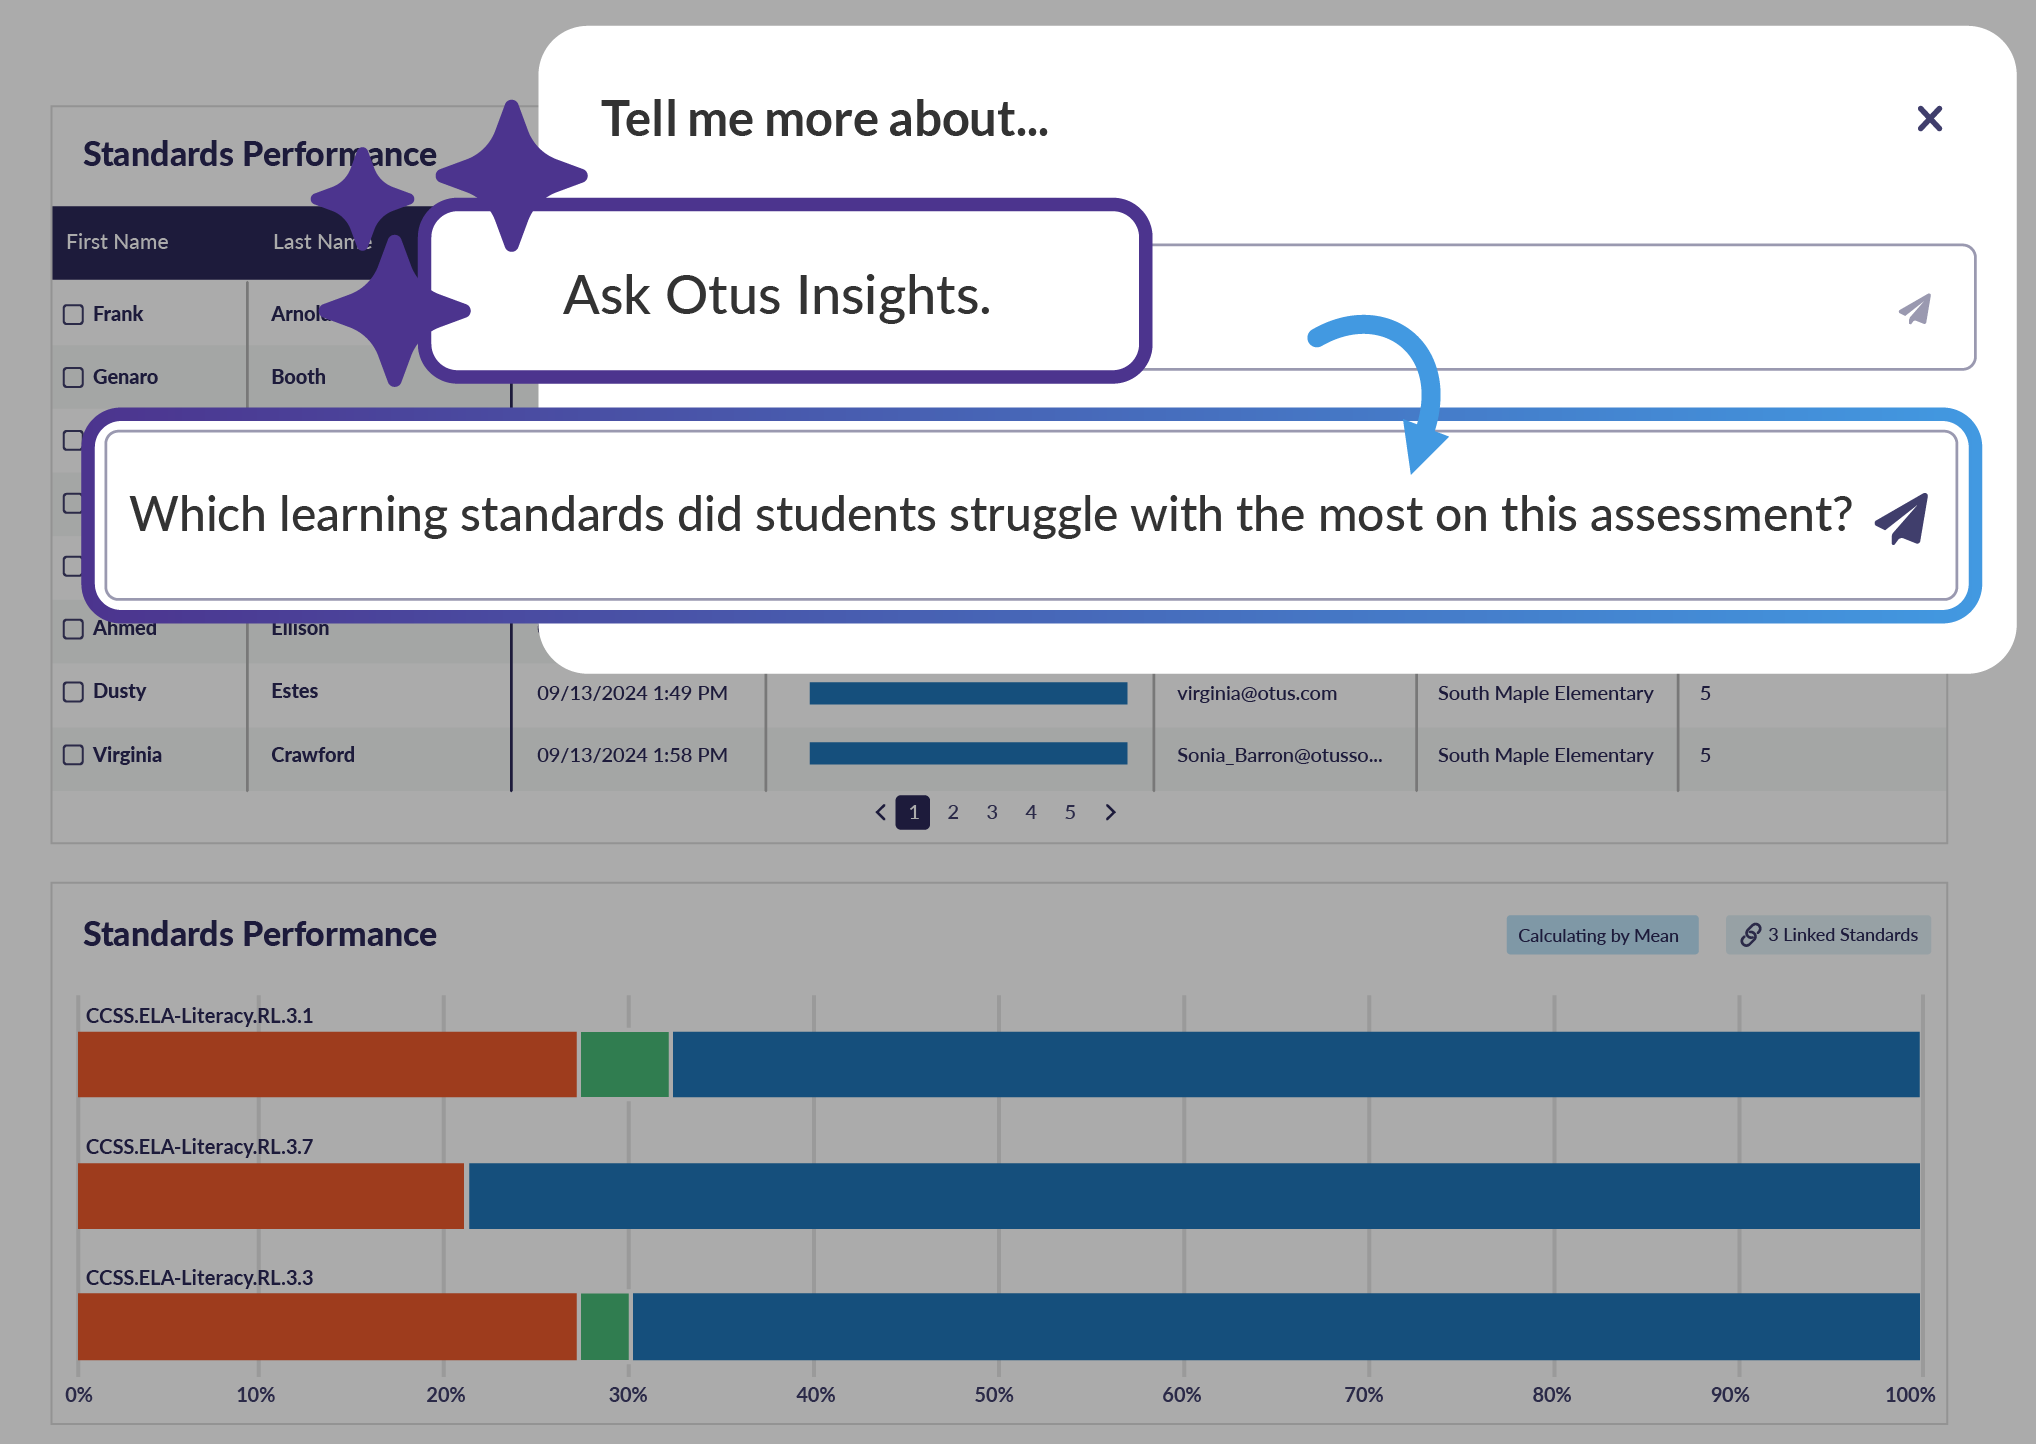
Task: Open page 2 of the student table
Action: coord(953,812)
